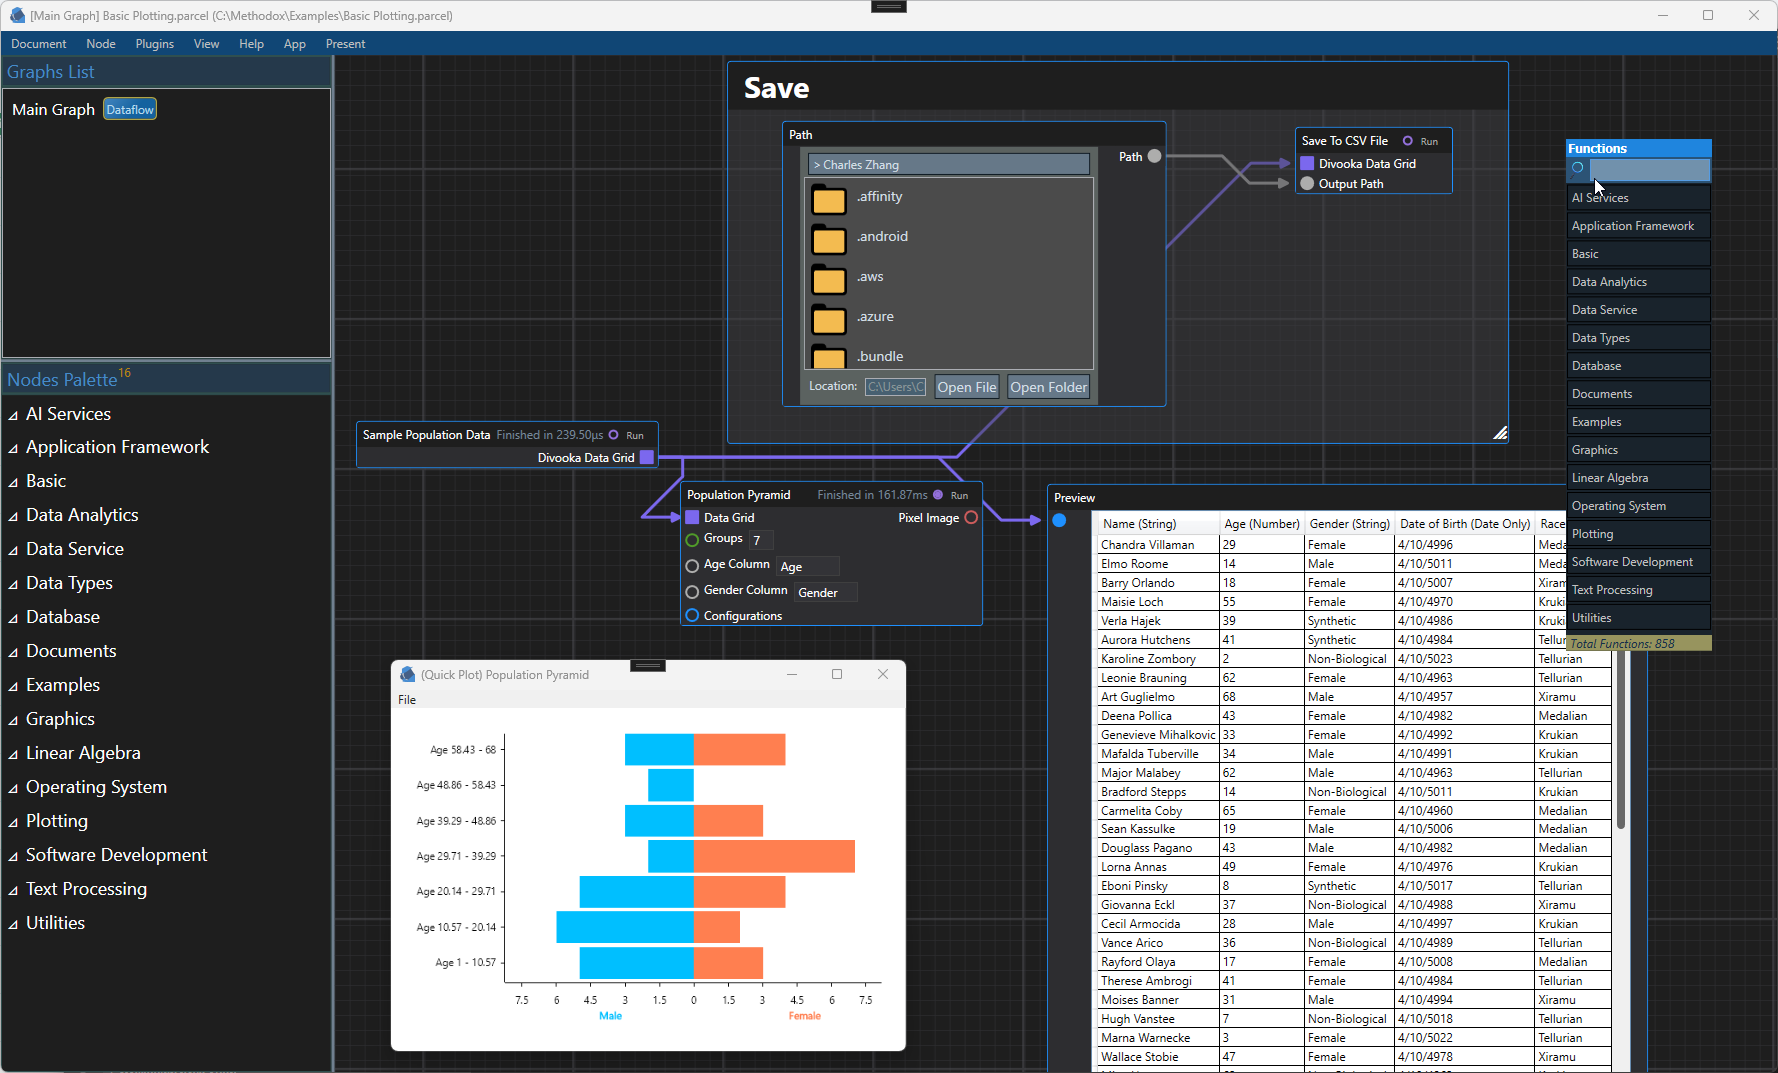This screenshot has width=1778, height=1073.
Task: Open the View menu
Action: click(207, 44)
